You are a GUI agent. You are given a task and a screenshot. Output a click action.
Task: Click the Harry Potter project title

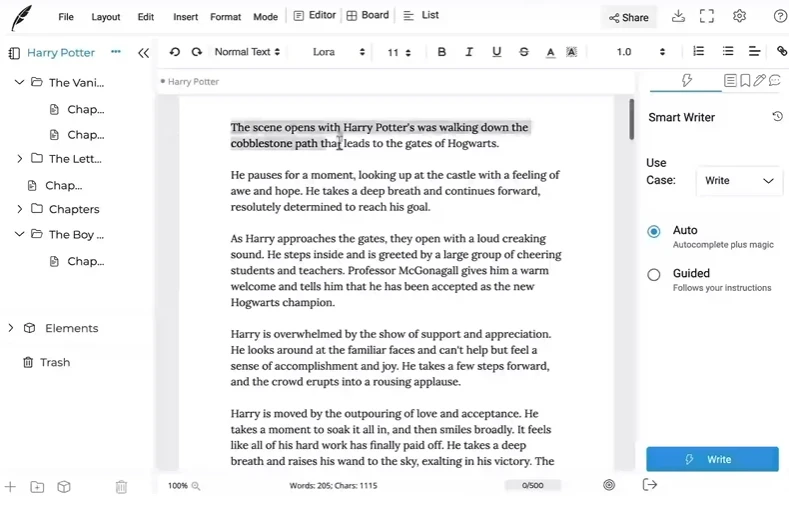[x=61, y=53]
